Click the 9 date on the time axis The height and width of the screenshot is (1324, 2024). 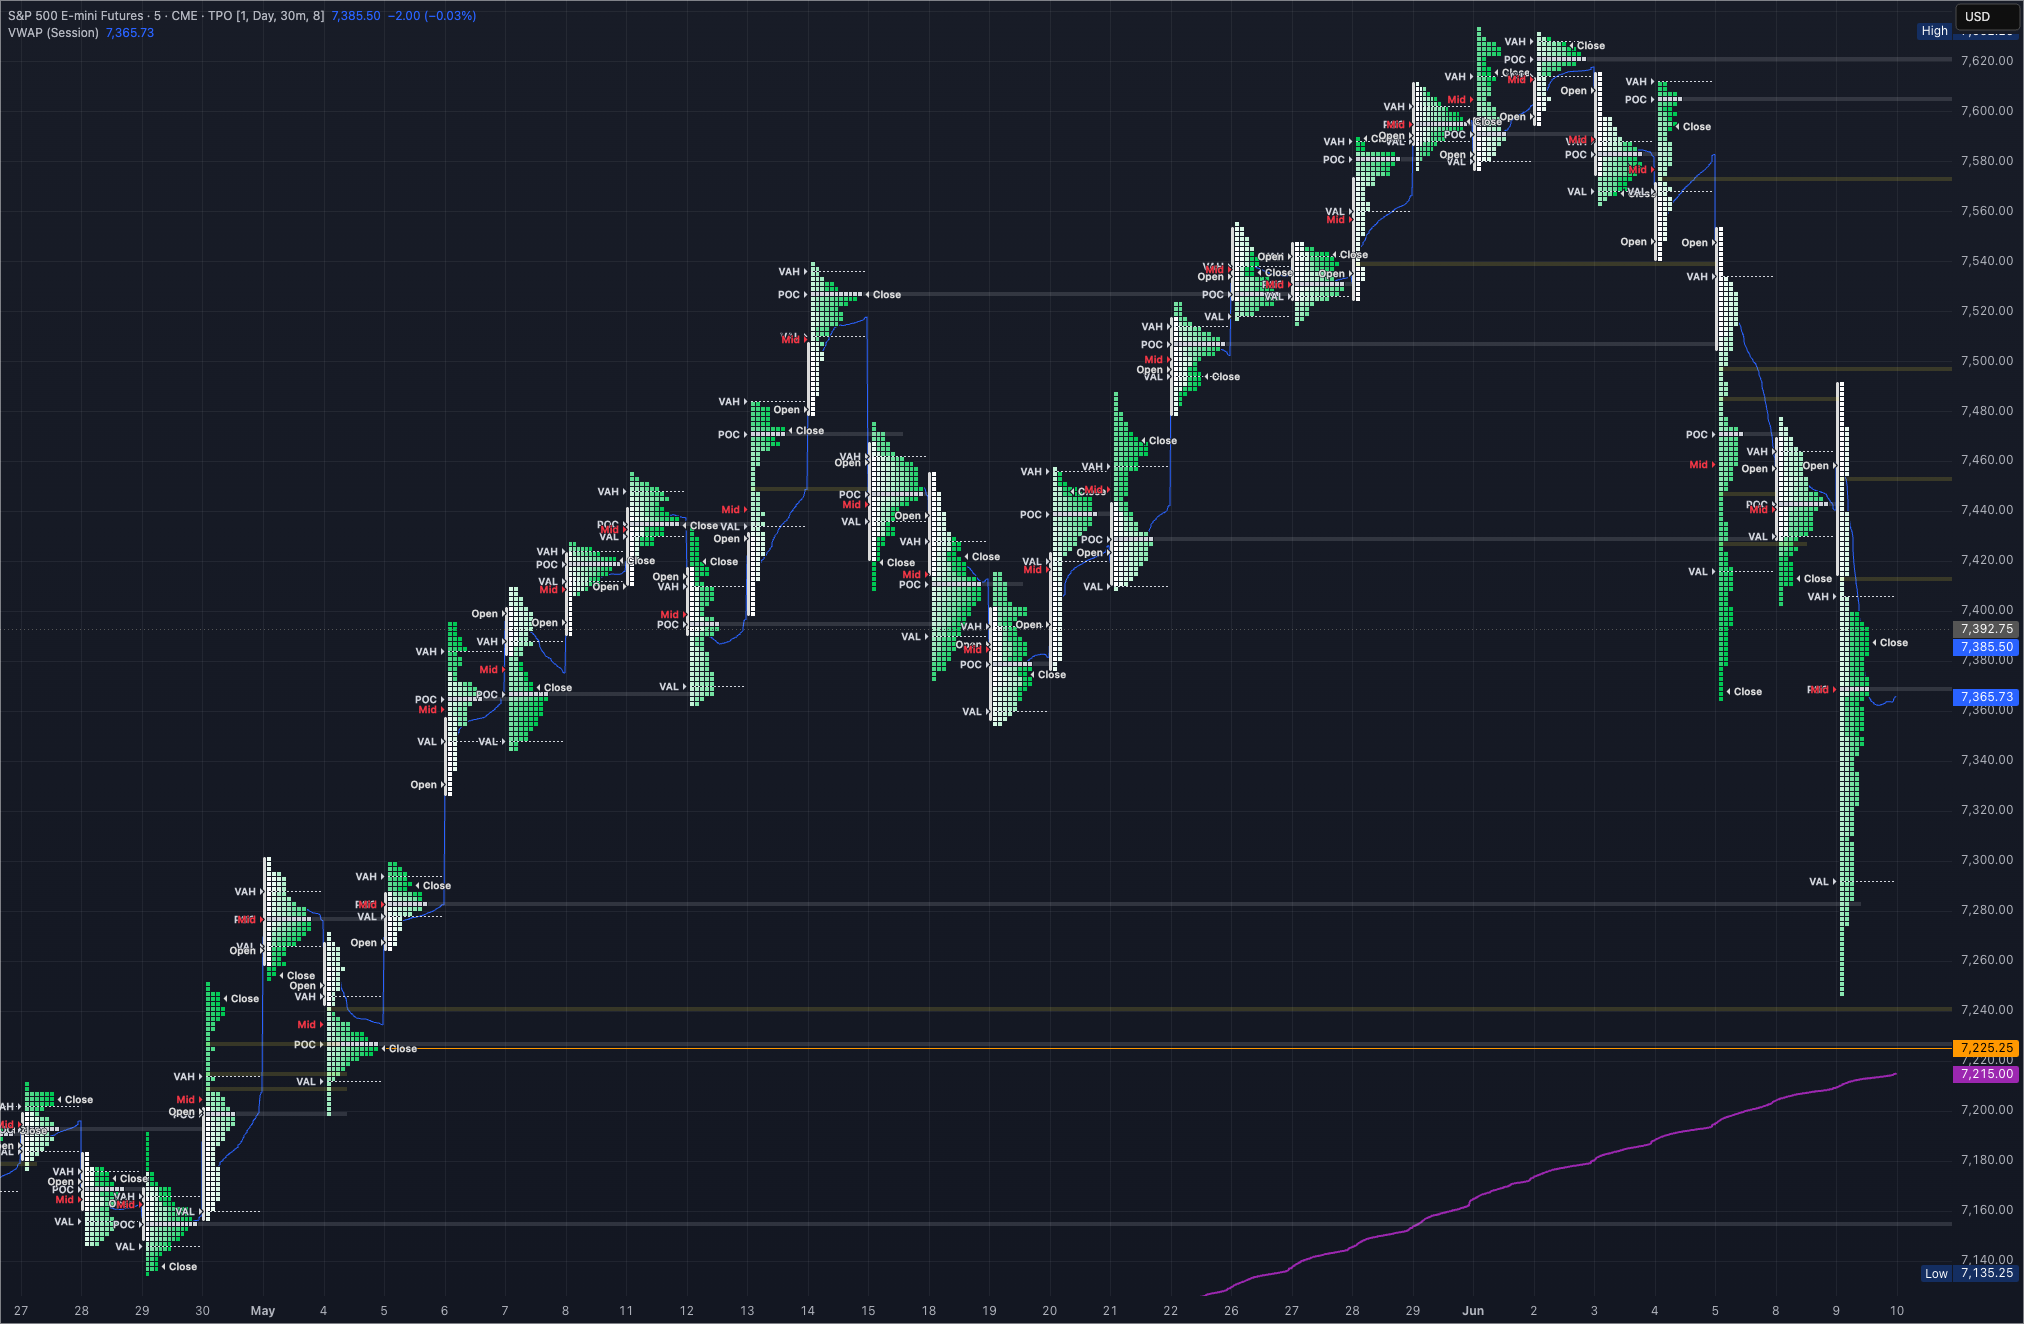coord(1836,1311)
